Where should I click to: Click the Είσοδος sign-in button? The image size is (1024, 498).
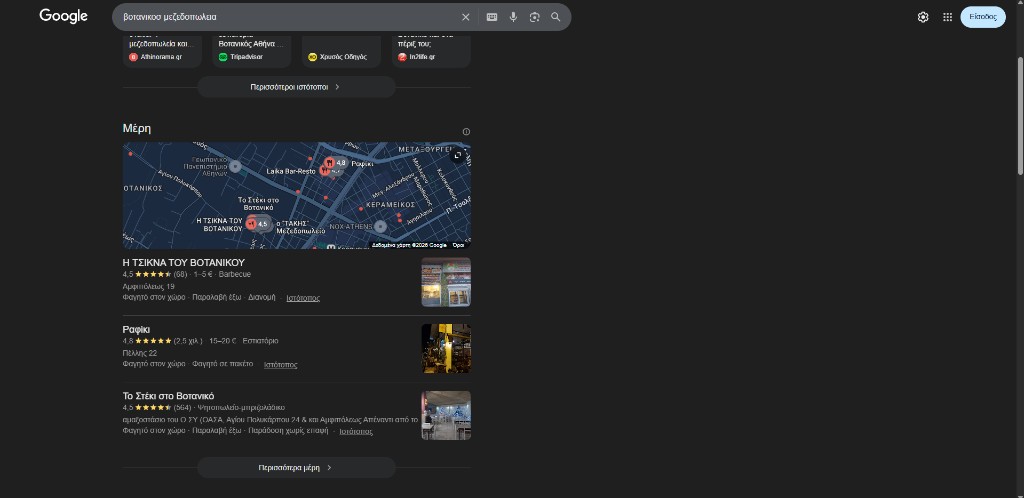click(983, 17)
